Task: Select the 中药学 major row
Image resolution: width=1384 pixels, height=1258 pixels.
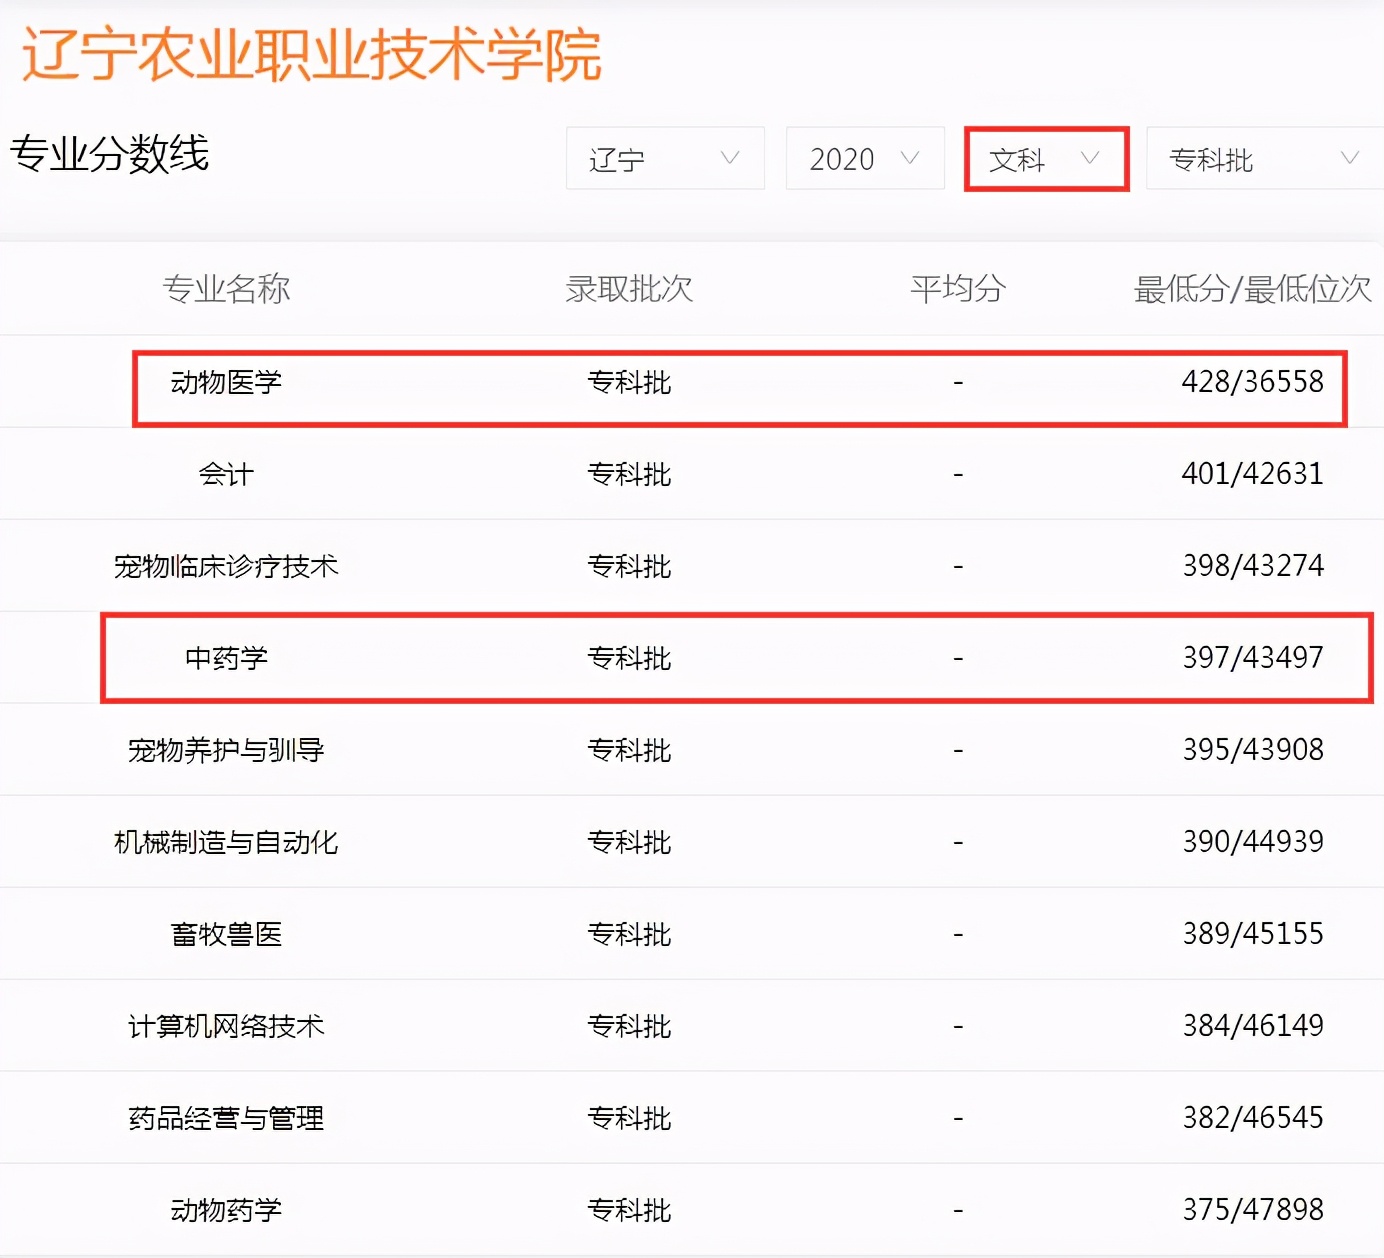Action: click(226, 657)
